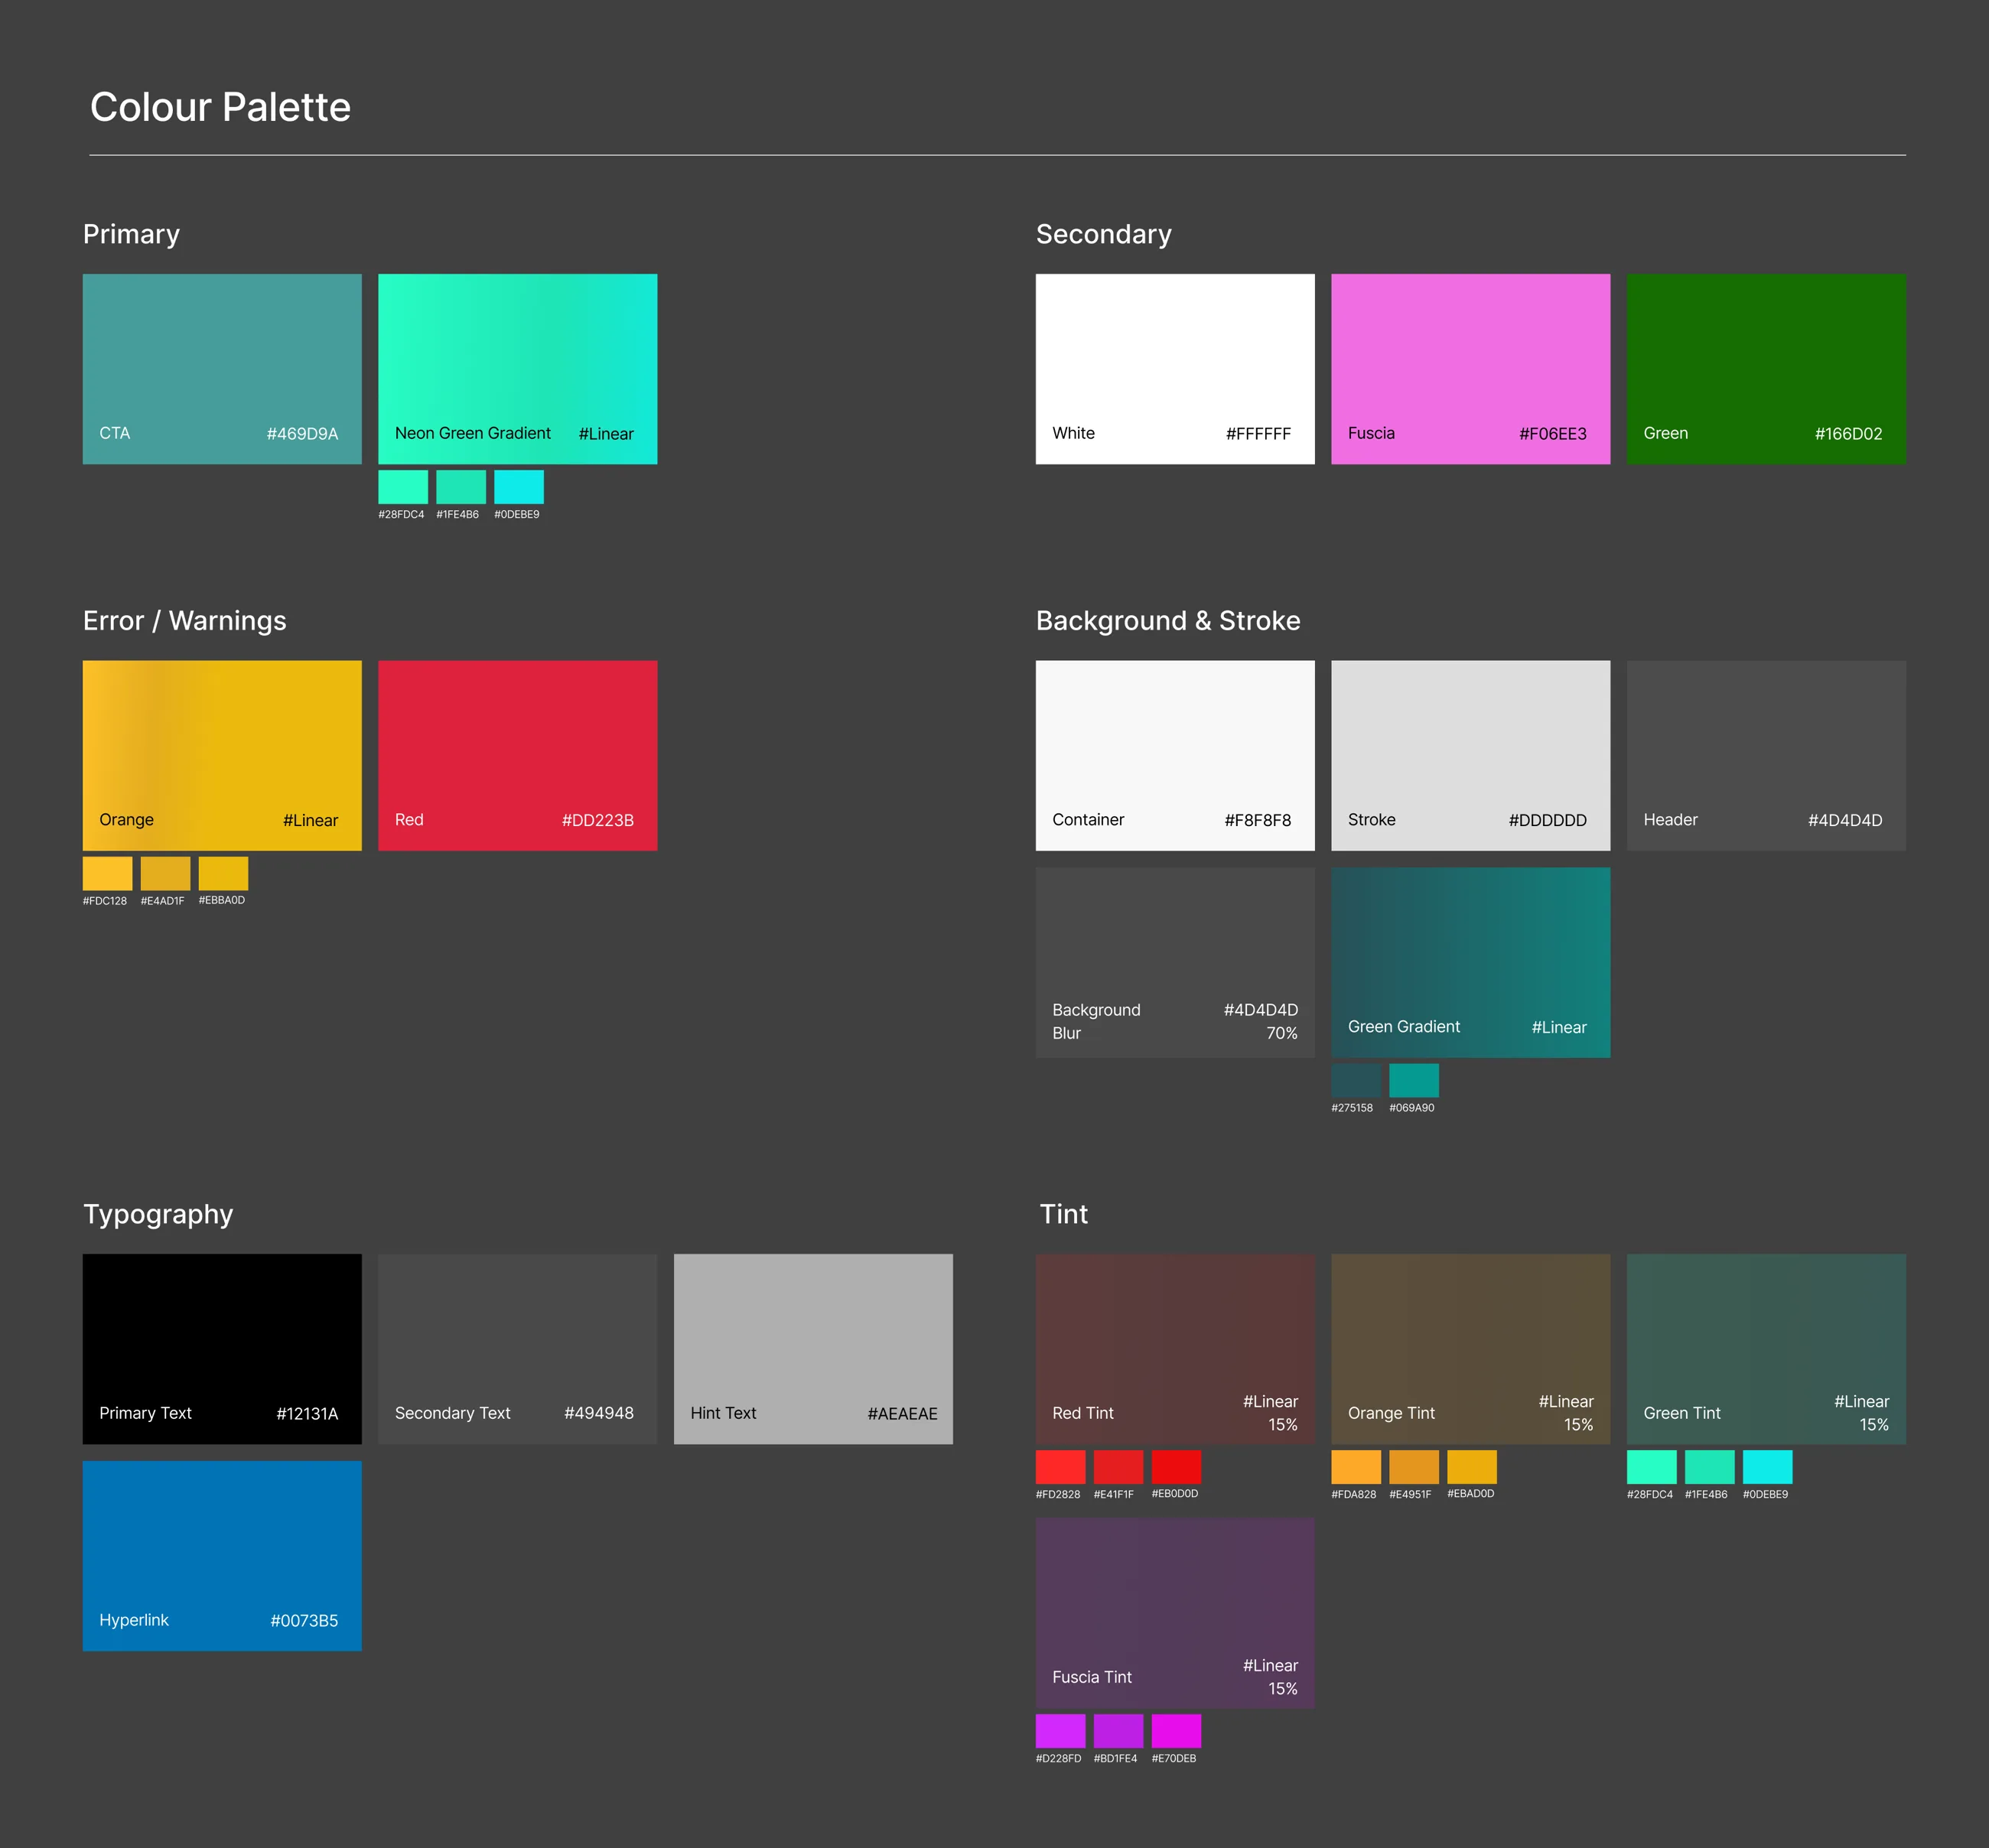Pick the small #E70DEB magenta chip
Viewport: 1989px width, 1848px height.
1176,1731
